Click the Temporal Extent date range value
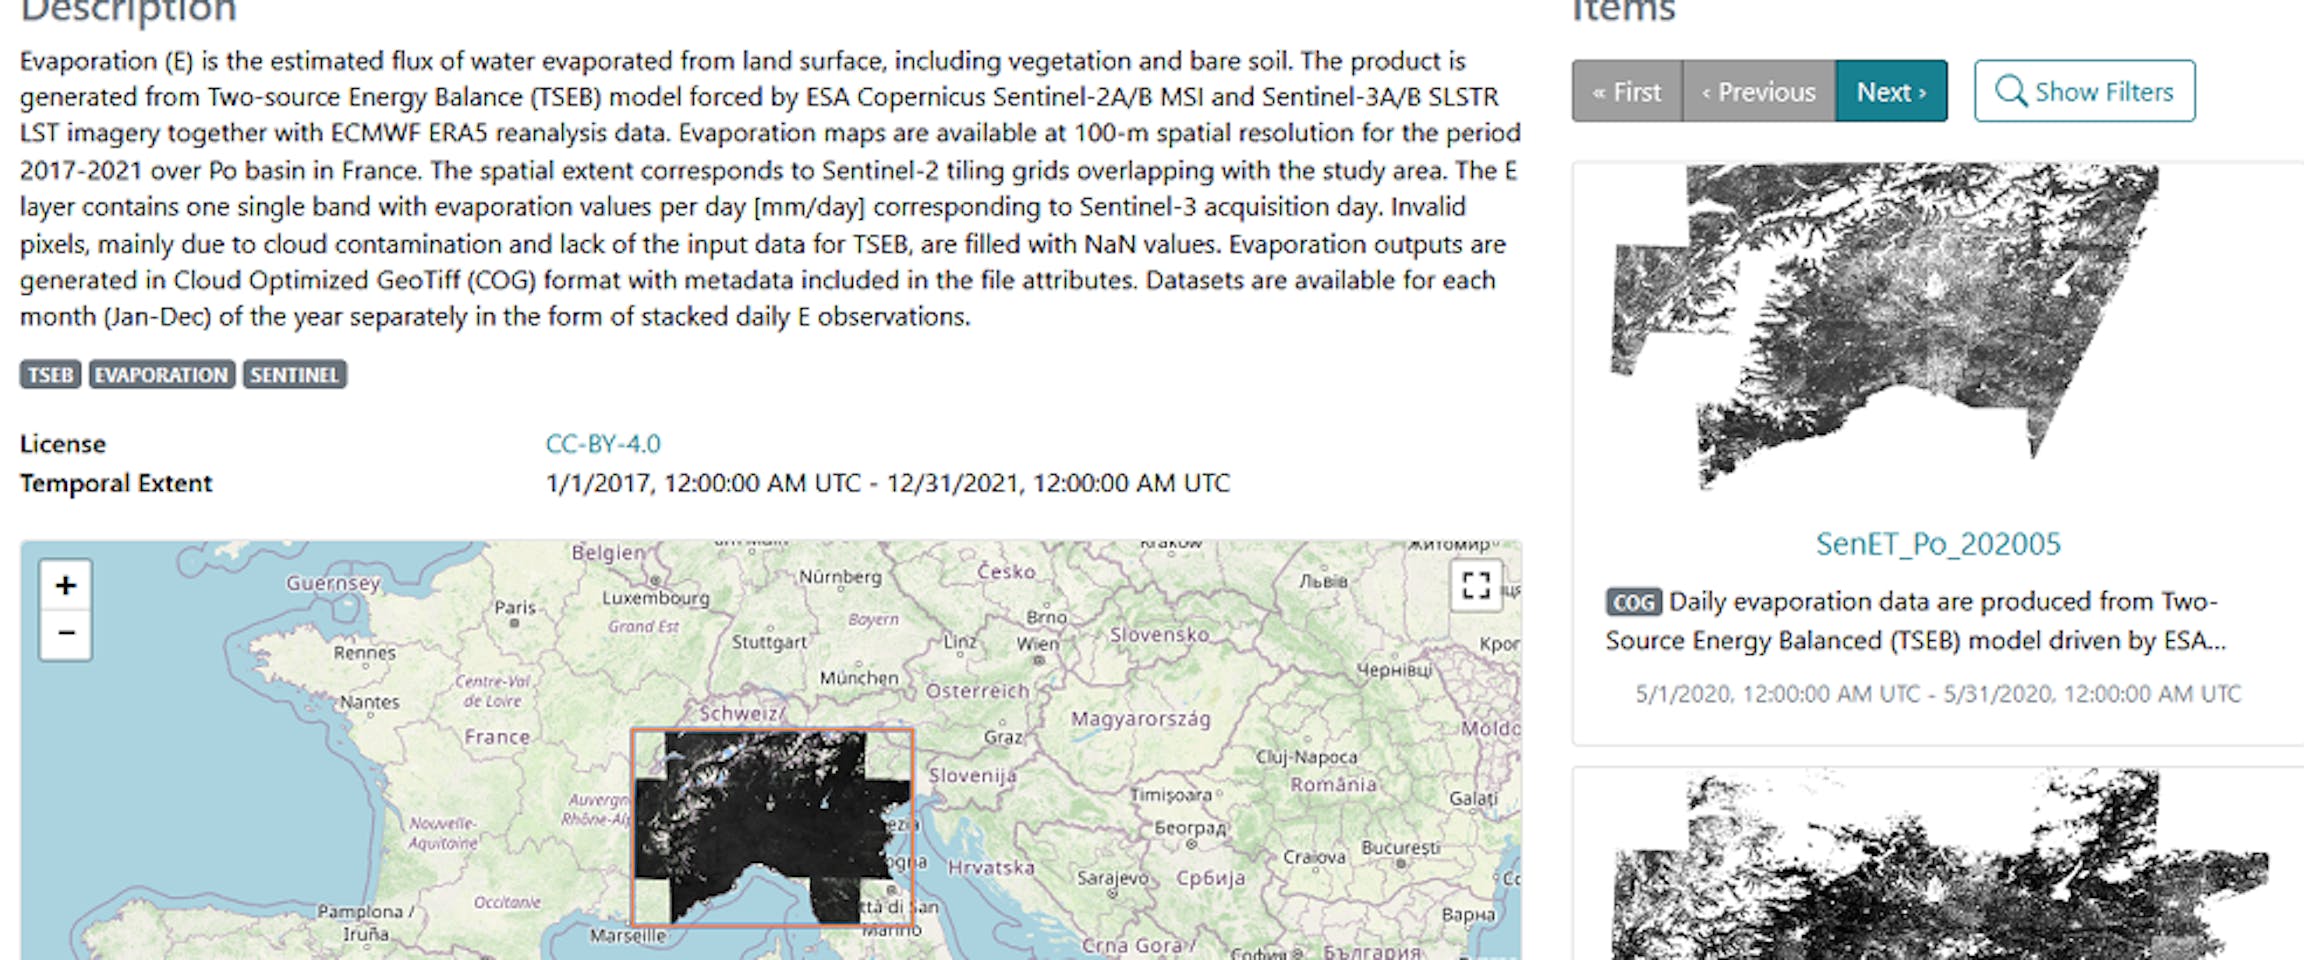This screenshot has height=960, width=2304. pos(888,483)
